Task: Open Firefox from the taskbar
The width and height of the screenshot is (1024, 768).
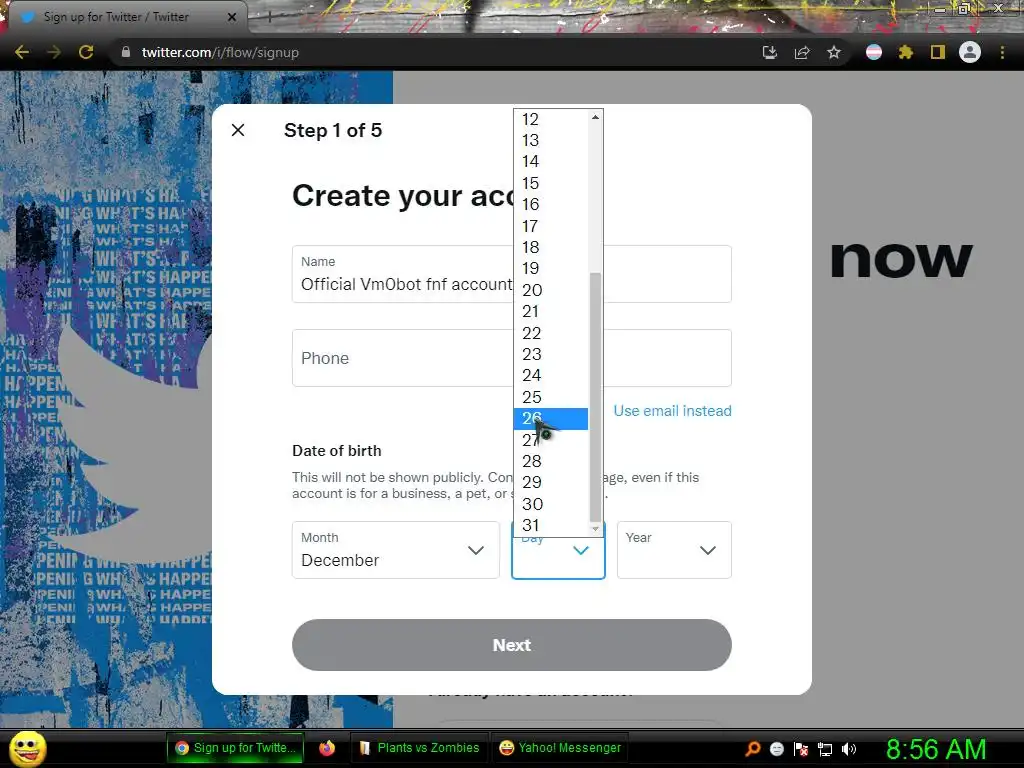Action: [327, 748]
